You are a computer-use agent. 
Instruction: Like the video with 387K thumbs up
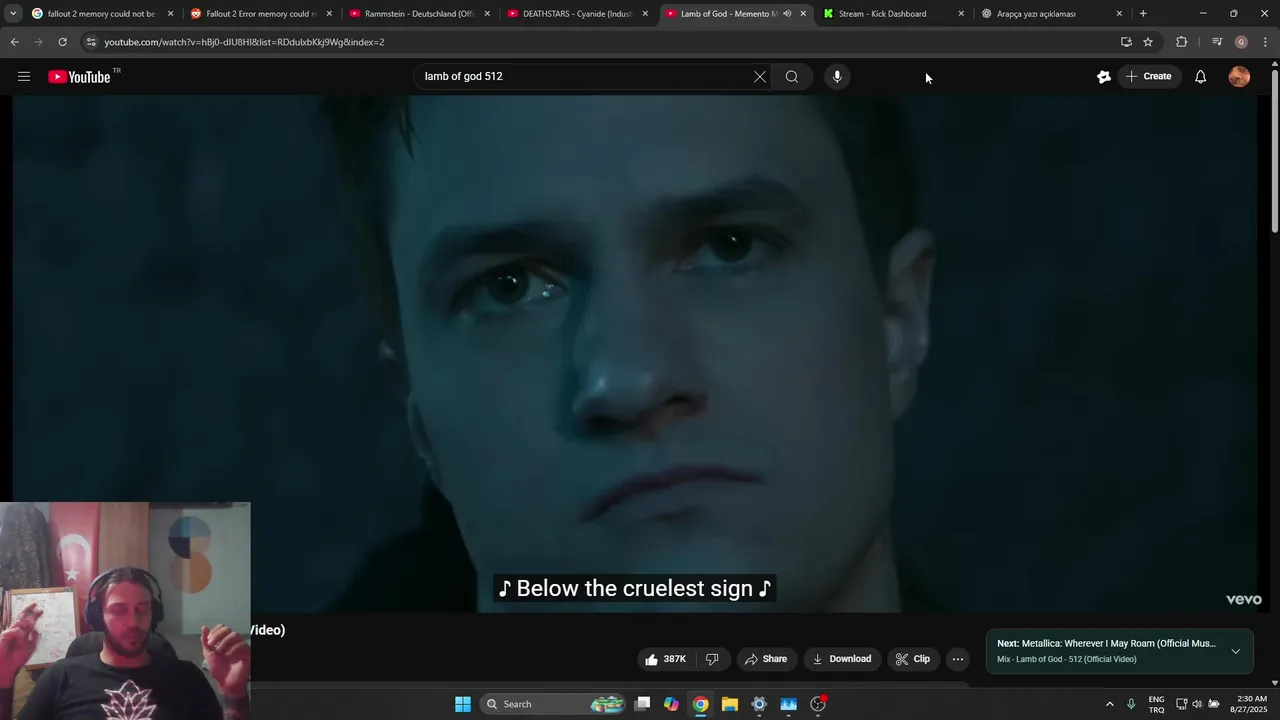667,659
